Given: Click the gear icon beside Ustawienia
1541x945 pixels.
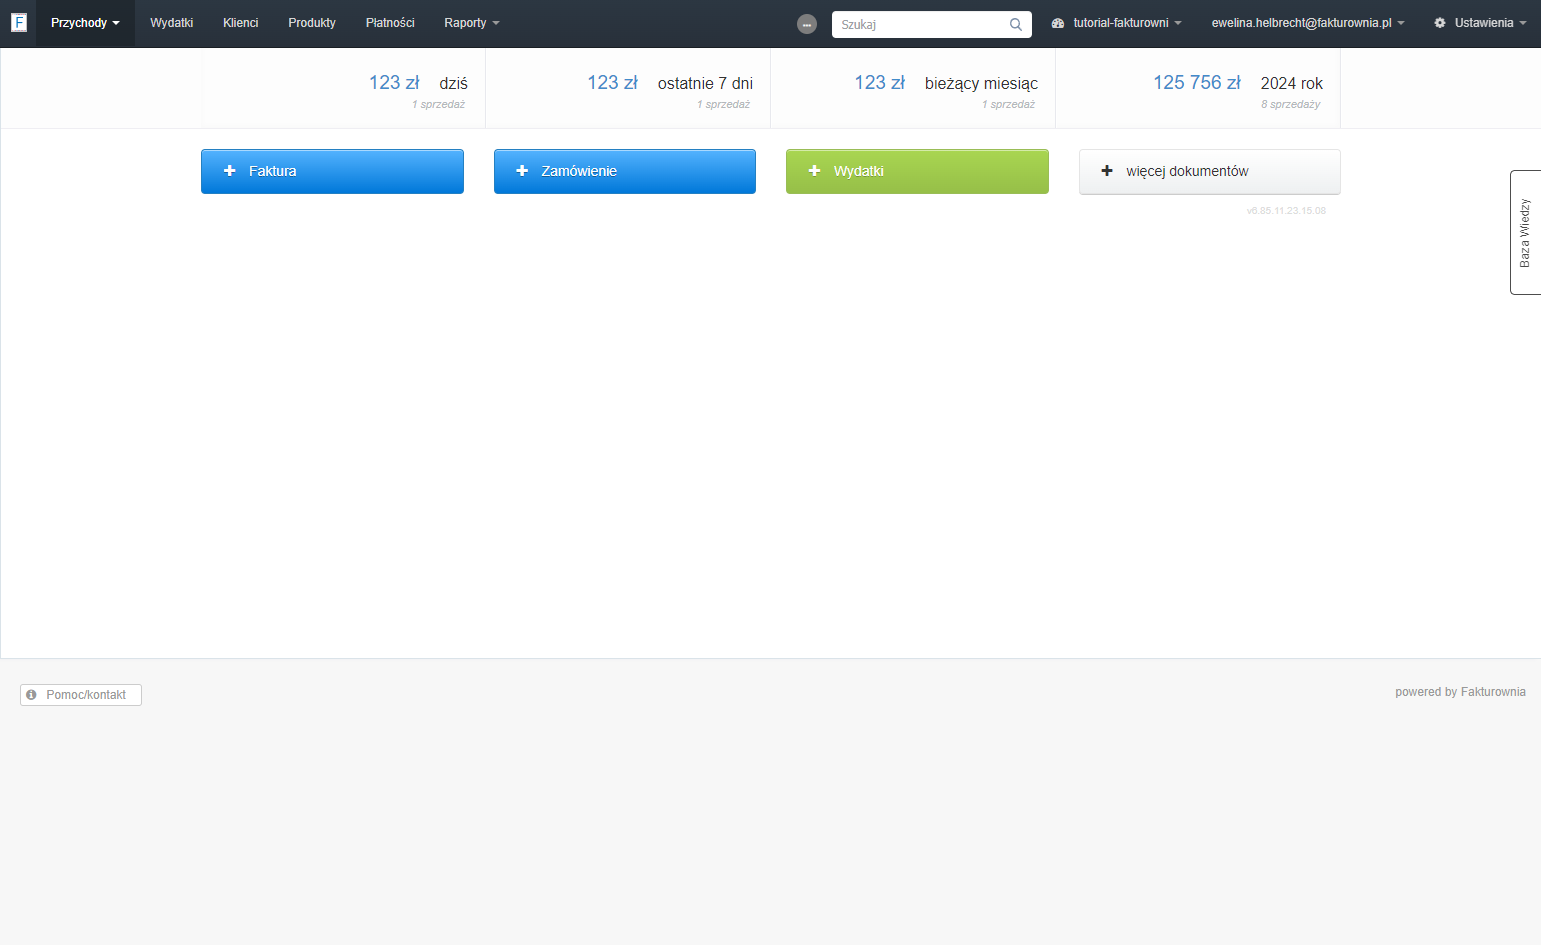Looking at the screenshot, I should point(1440,23).
